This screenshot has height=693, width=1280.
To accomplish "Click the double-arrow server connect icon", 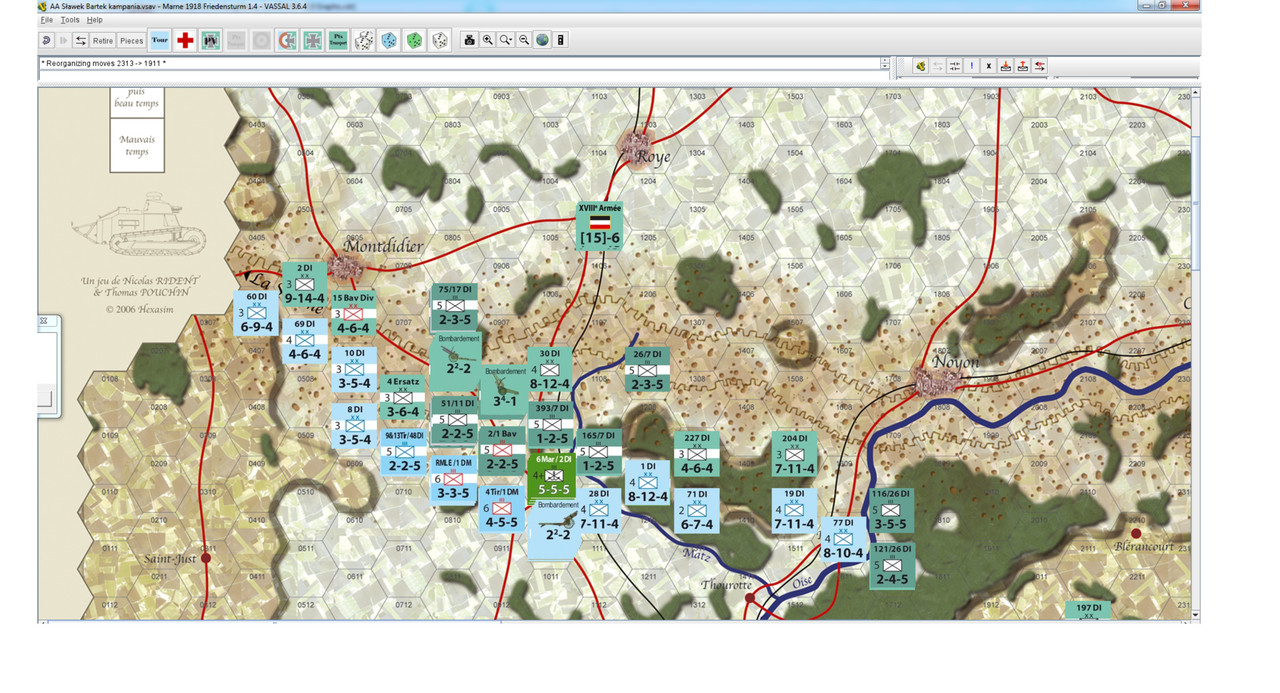I will pos(81,41).
